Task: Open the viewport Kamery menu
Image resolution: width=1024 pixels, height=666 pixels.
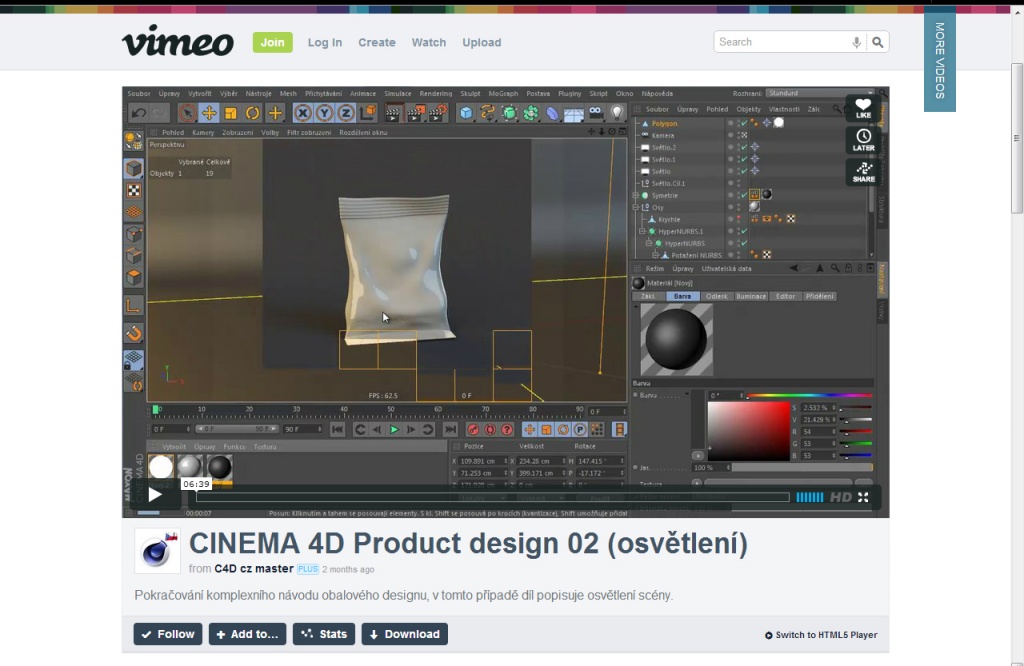Action: pos(202,133)
